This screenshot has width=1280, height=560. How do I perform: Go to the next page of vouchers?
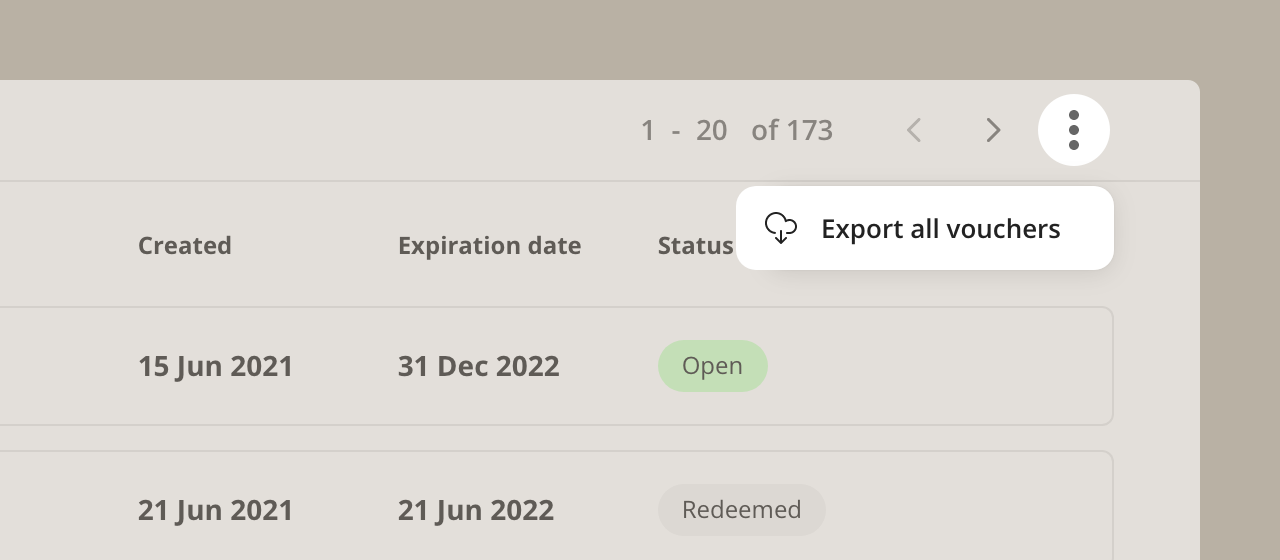(993, 130)
